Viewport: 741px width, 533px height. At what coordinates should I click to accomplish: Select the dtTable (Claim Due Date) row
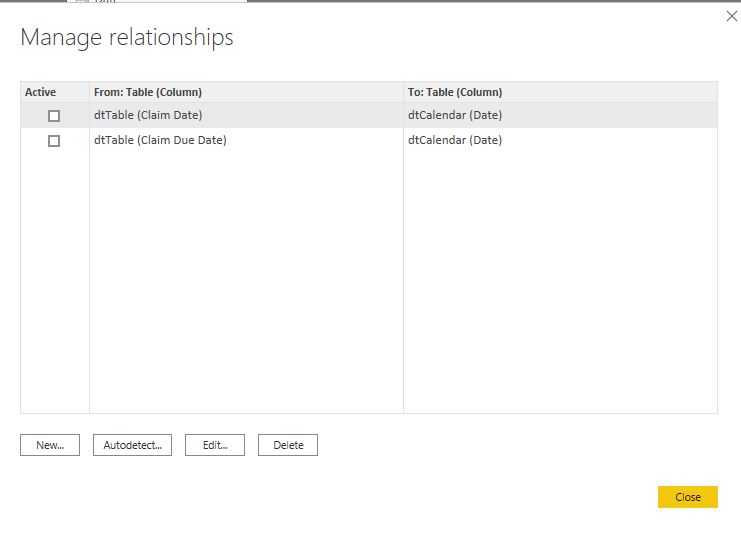tap(369, 140)
